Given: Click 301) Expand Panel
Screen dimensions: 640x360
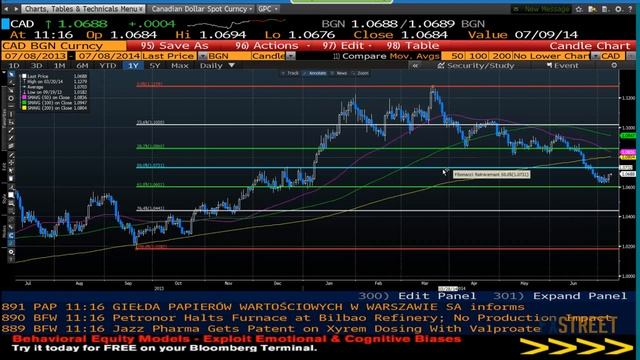Looking at the screenshot, I should 560,296.
